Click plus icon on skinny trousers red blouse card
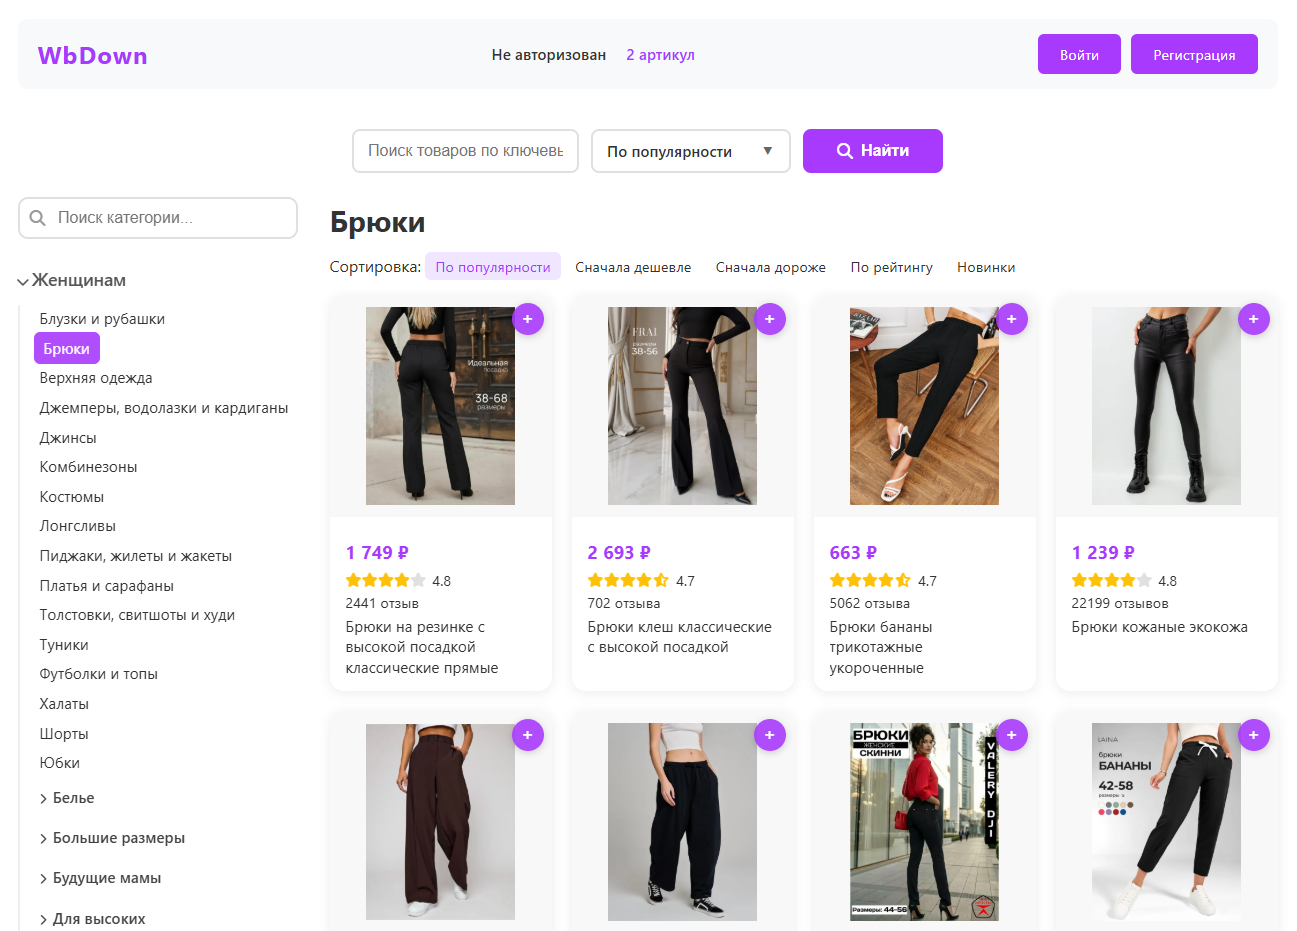Viewport: 1297px width, 931px height. [1012, 735]
